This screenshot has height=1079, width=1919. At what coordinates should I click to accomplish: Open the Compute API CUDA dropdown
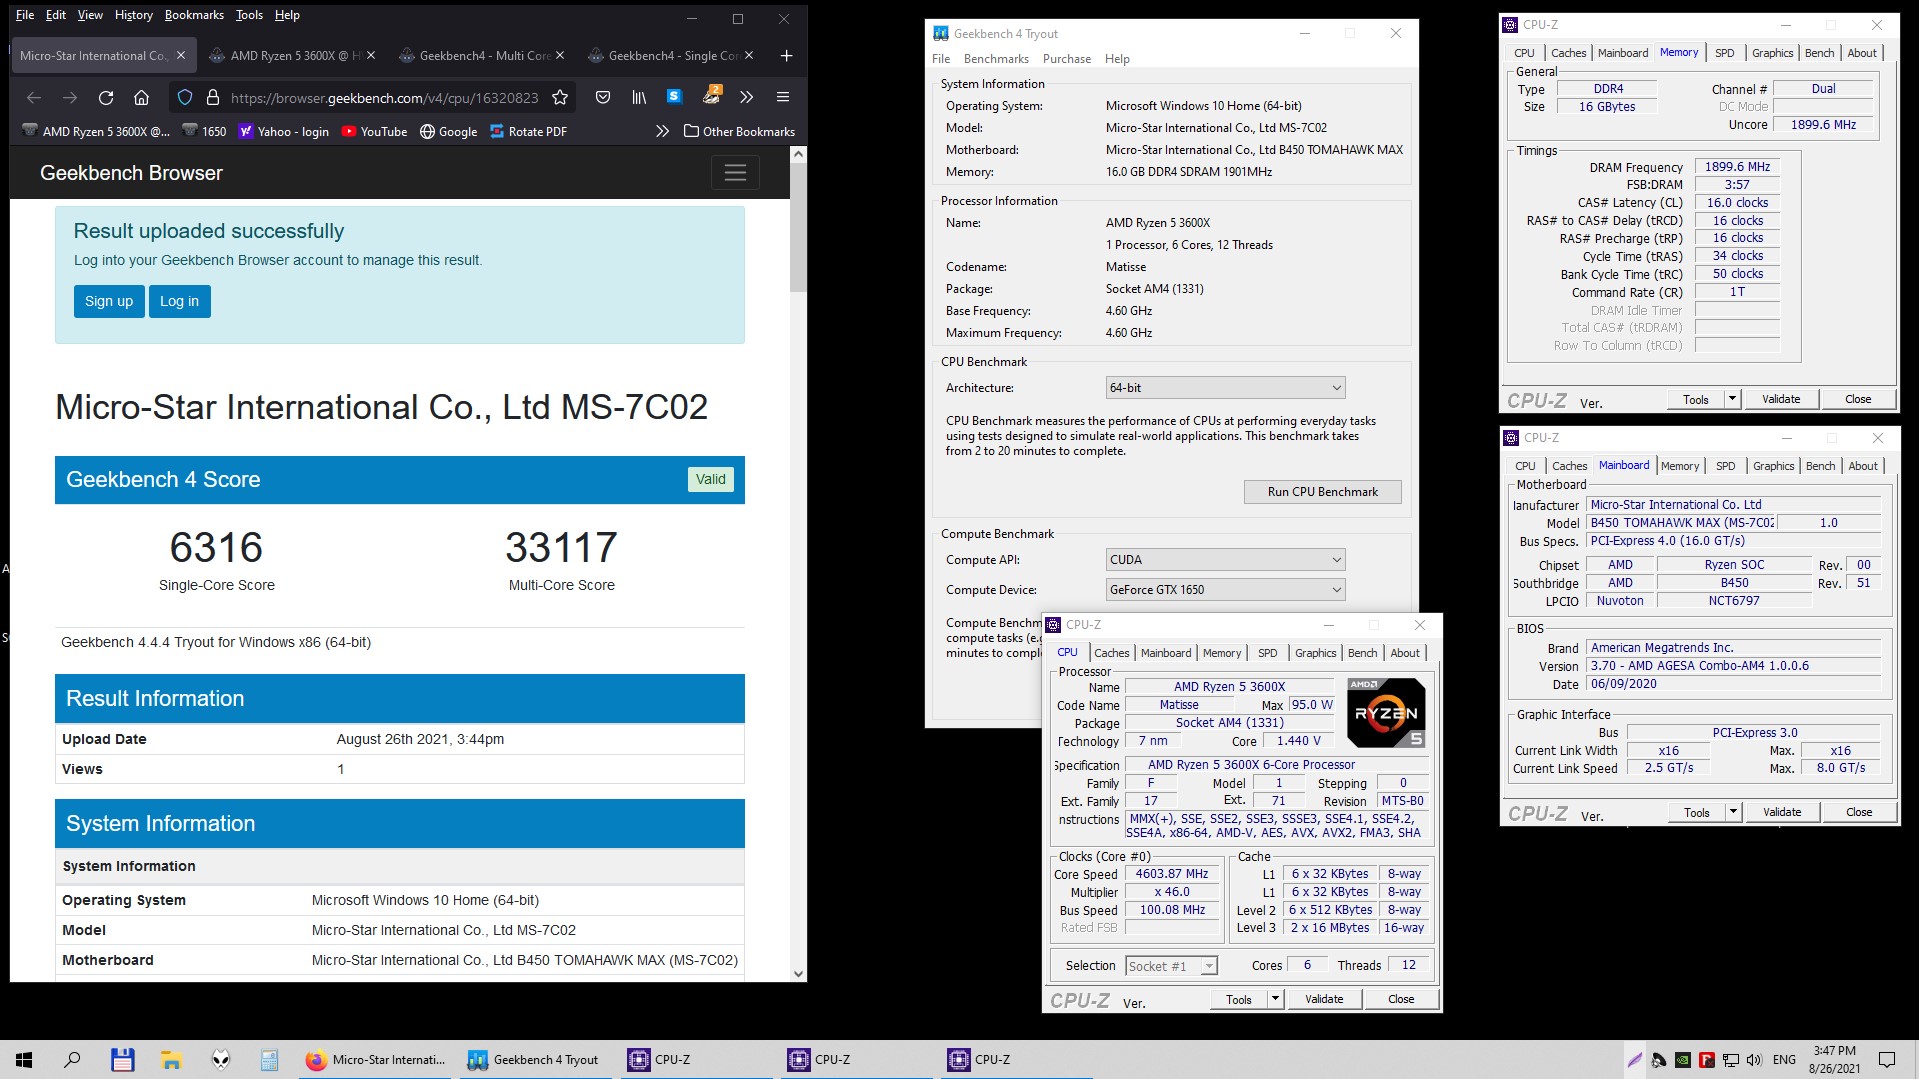1225,560
